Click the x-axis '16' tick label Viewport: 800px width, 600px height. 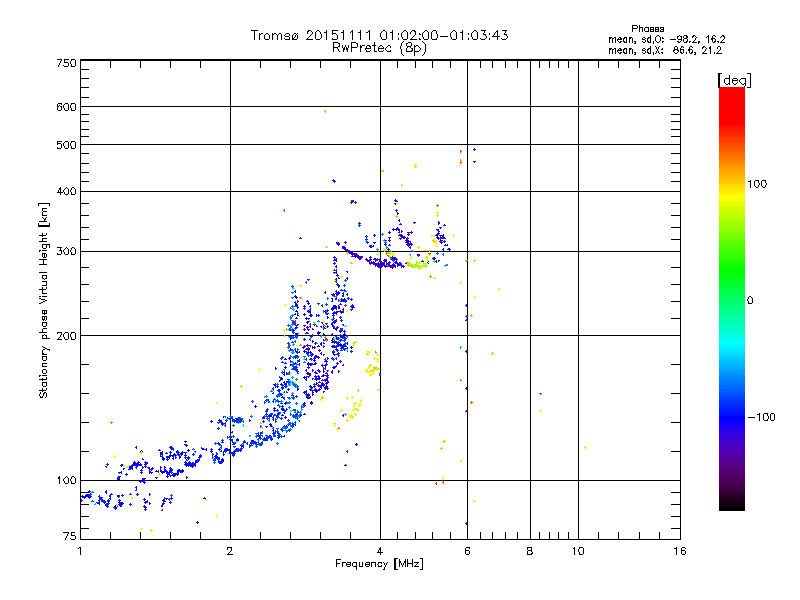[x=680, y=551]
